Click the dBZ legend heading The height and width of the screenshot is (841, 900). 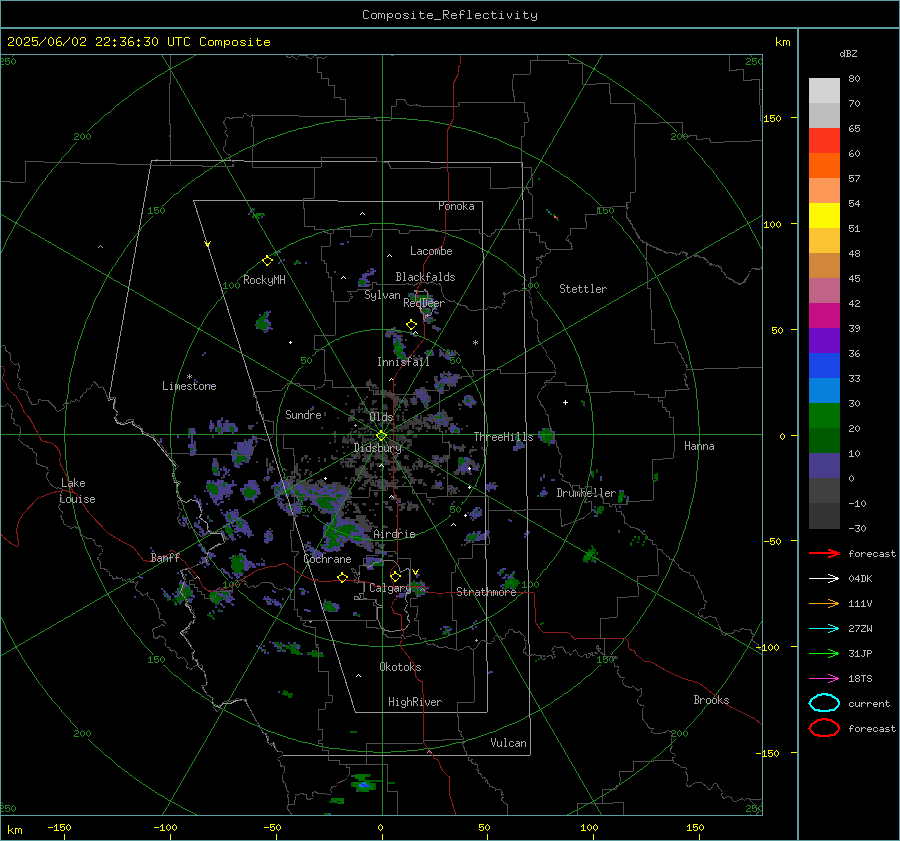point(848,53)
